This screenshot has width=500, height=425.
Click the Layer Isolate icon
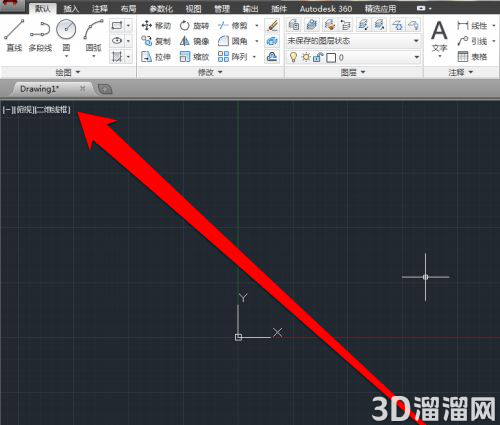[x=363, y=25]
